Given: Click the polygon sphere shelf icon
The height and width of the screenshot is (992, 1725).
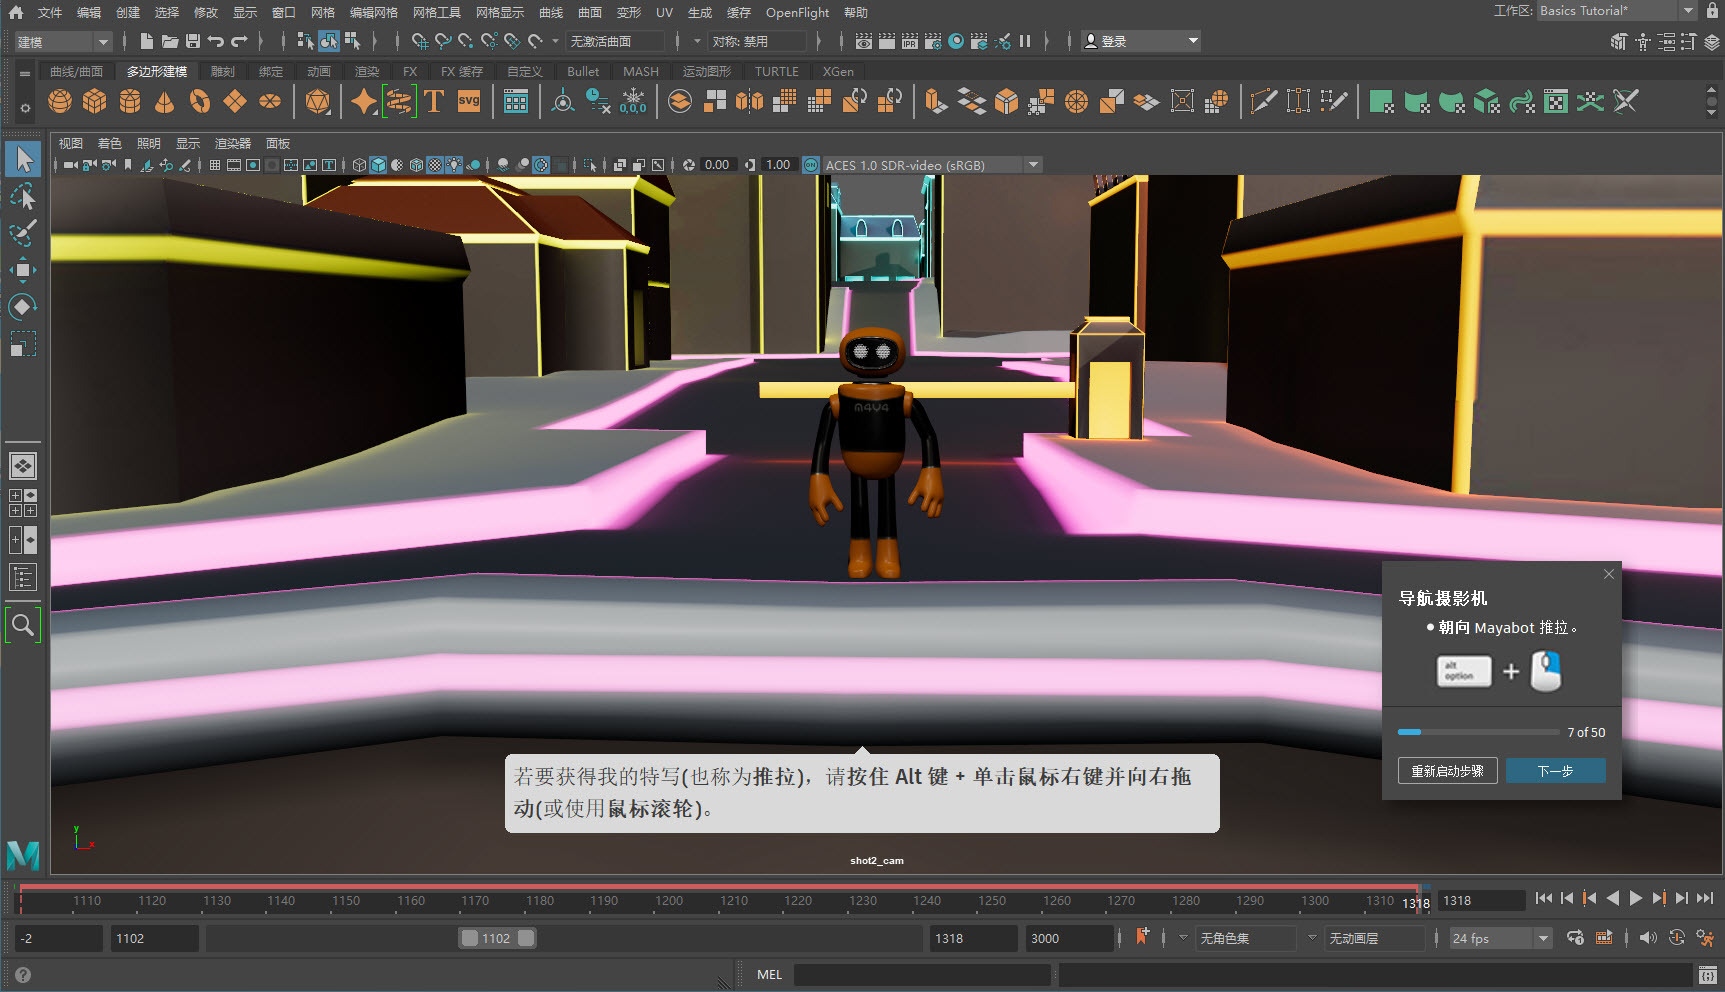Looking at the screenshot, I should (60, 101).
